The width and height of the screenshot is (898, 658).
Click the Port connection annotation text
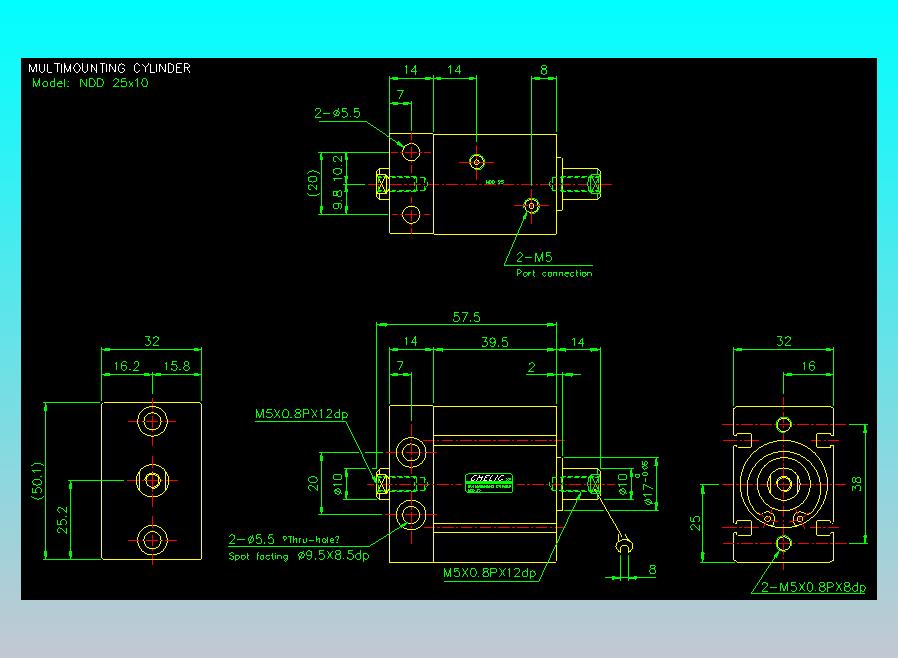[x=553, y=273]
